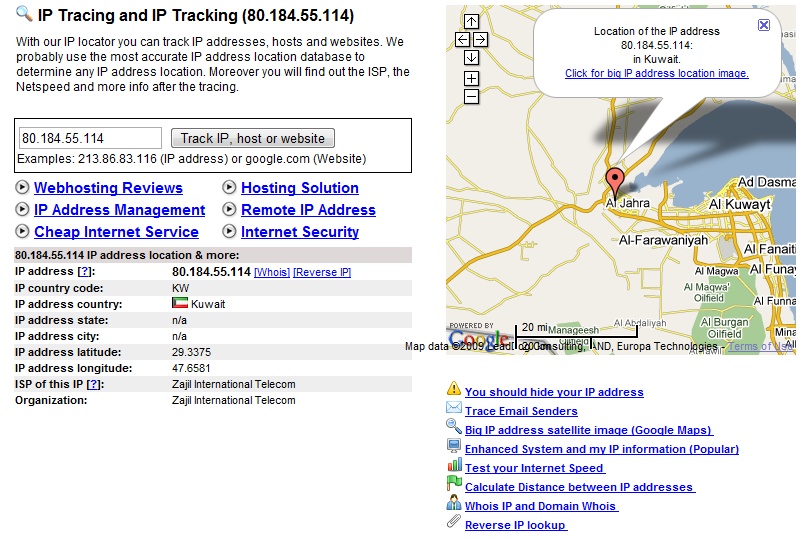The height and width of the screenshot is (538, 808).
Task: Pan the map down arrow button
Action: pos(472,58)
